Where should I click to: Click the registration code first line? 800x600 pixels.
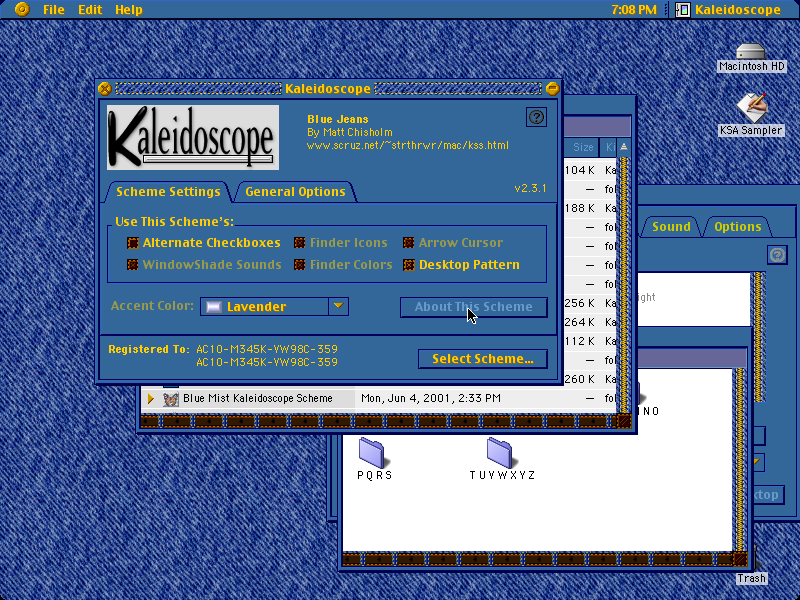tap(267, 349)
